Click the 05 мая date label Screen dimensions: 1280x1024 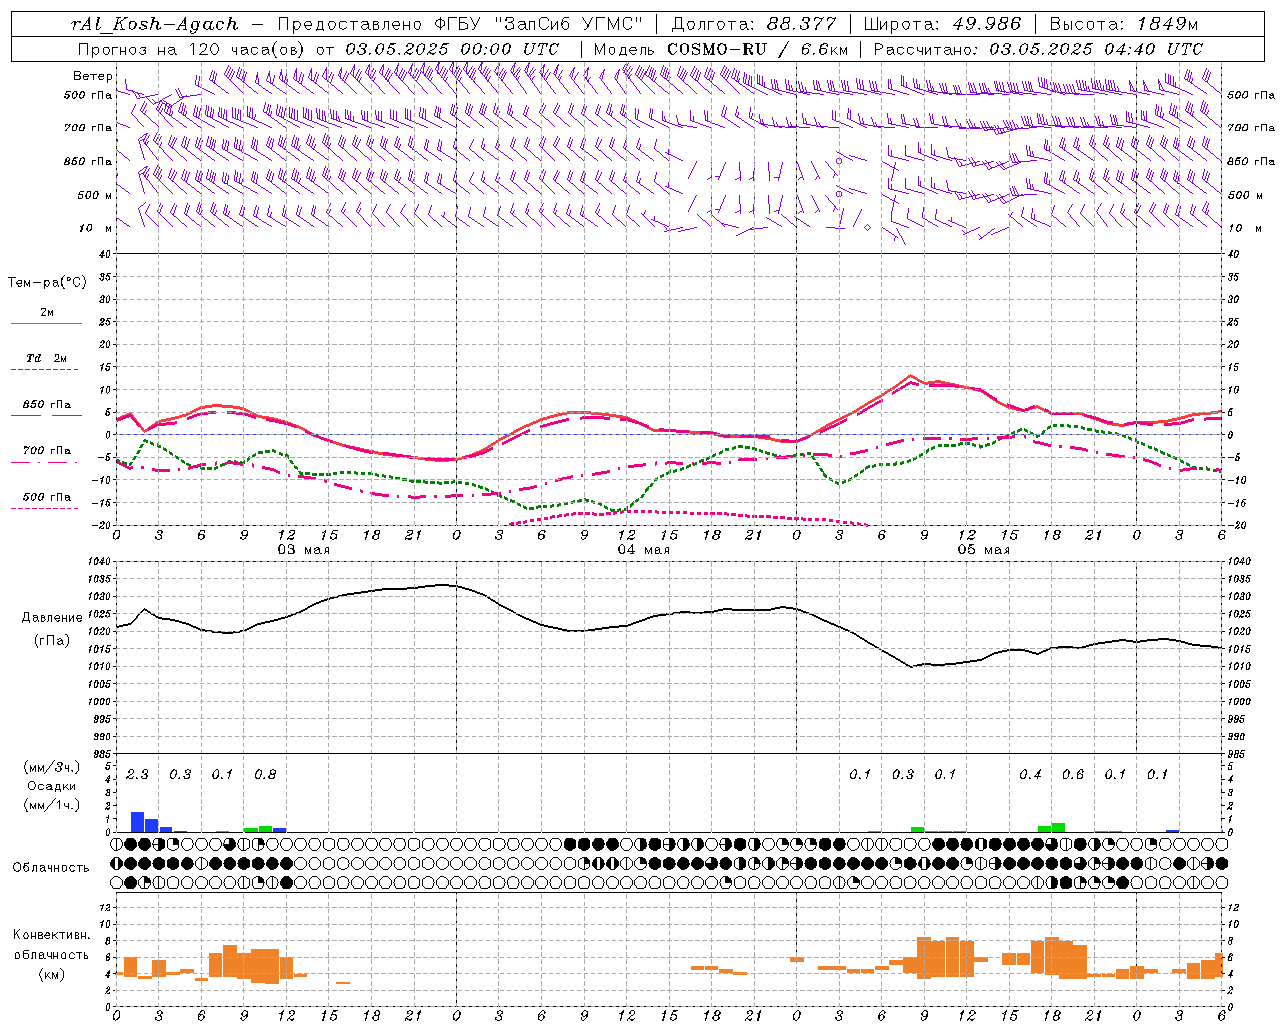click(x=983, y=550)
